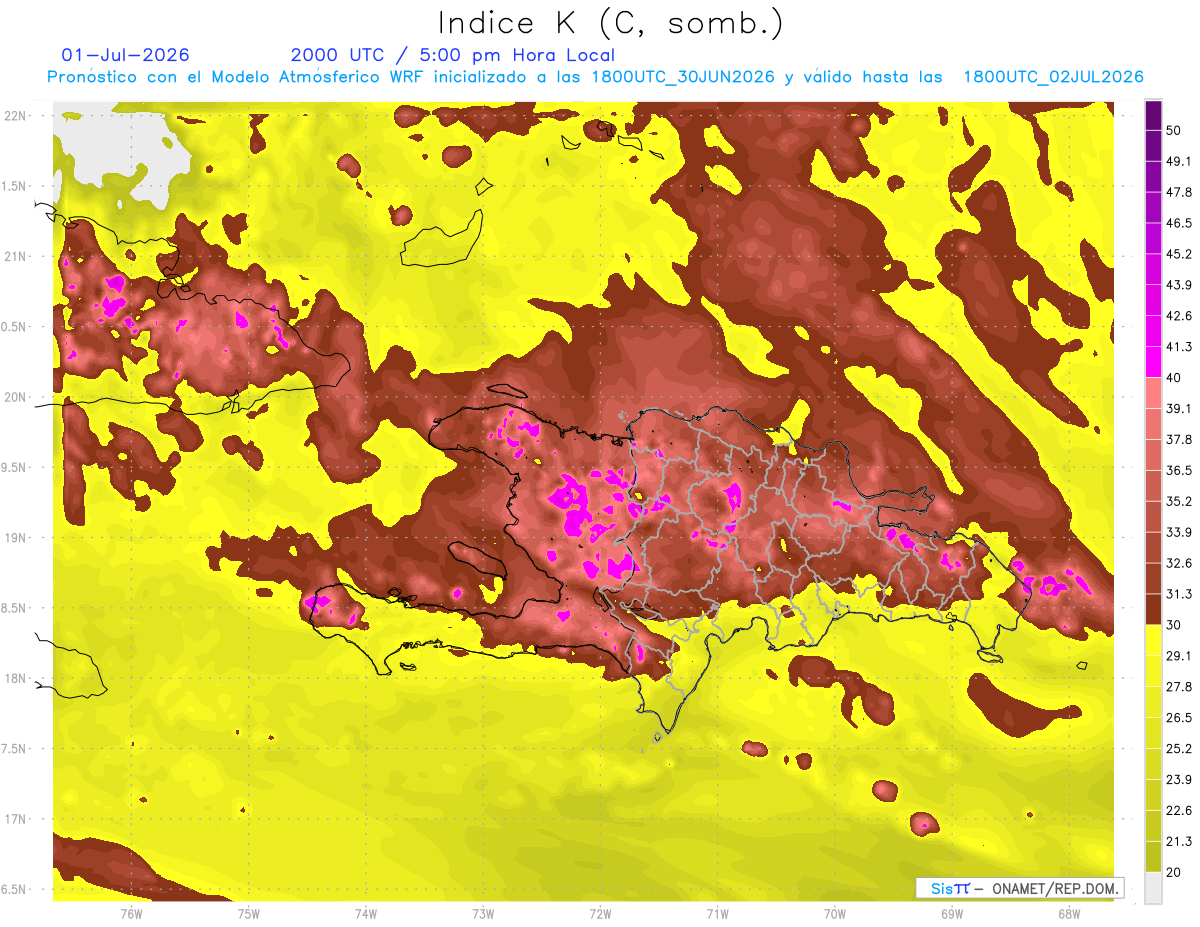Select the grey legend swatch below 20
This screenshot has height=927, width=1200.
click(1153, 887)
